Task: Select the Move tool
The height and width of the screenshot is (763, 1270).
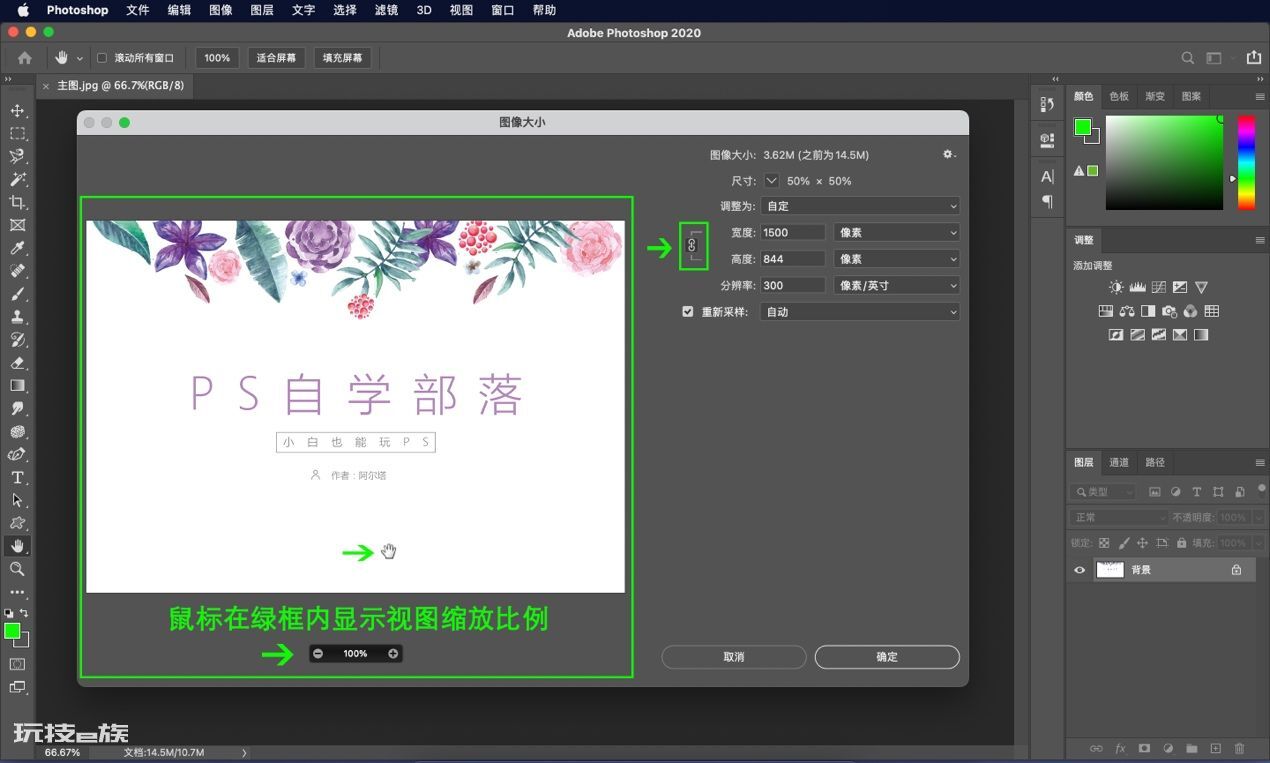Action: click(17, 110)
